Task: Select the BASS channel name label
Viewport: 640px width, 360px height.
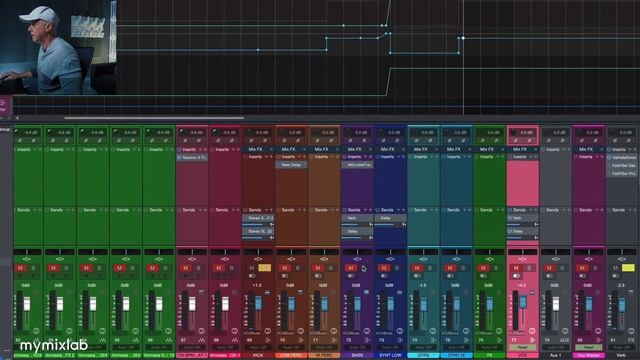Action: tap(357, 356)
